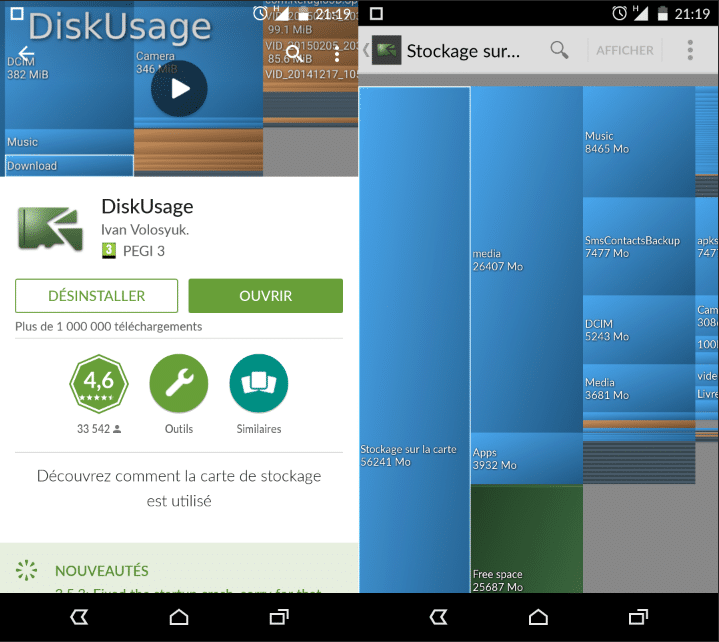Screen dimensions: 719x642
Task: Select the Media 3681 Mo block
Action: 639,388
